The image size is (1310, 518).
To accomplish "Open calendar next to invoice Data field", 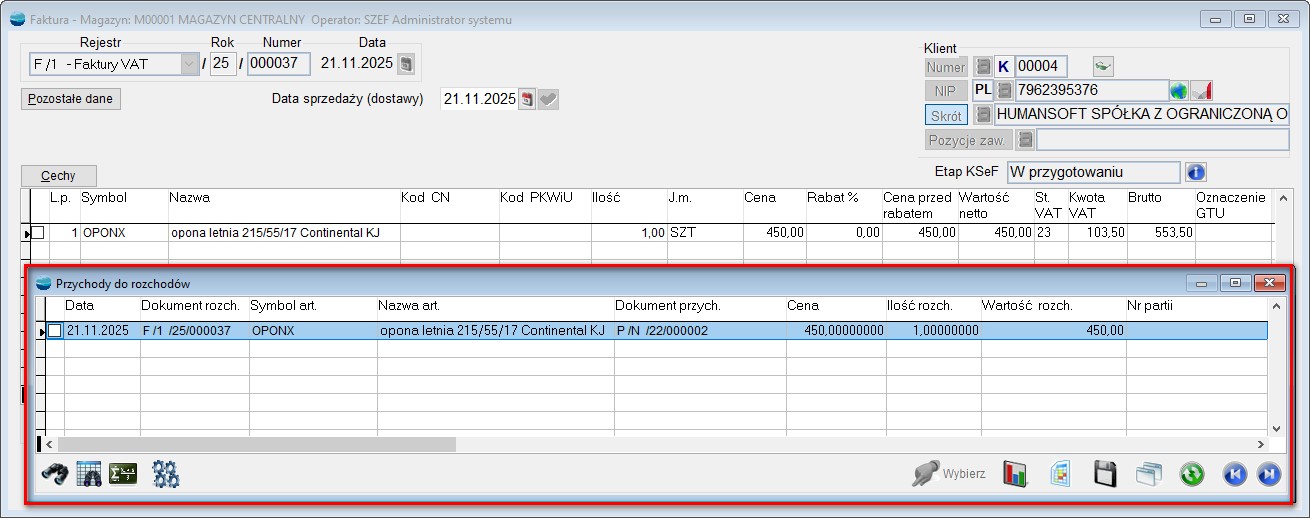I will point(405,64).
